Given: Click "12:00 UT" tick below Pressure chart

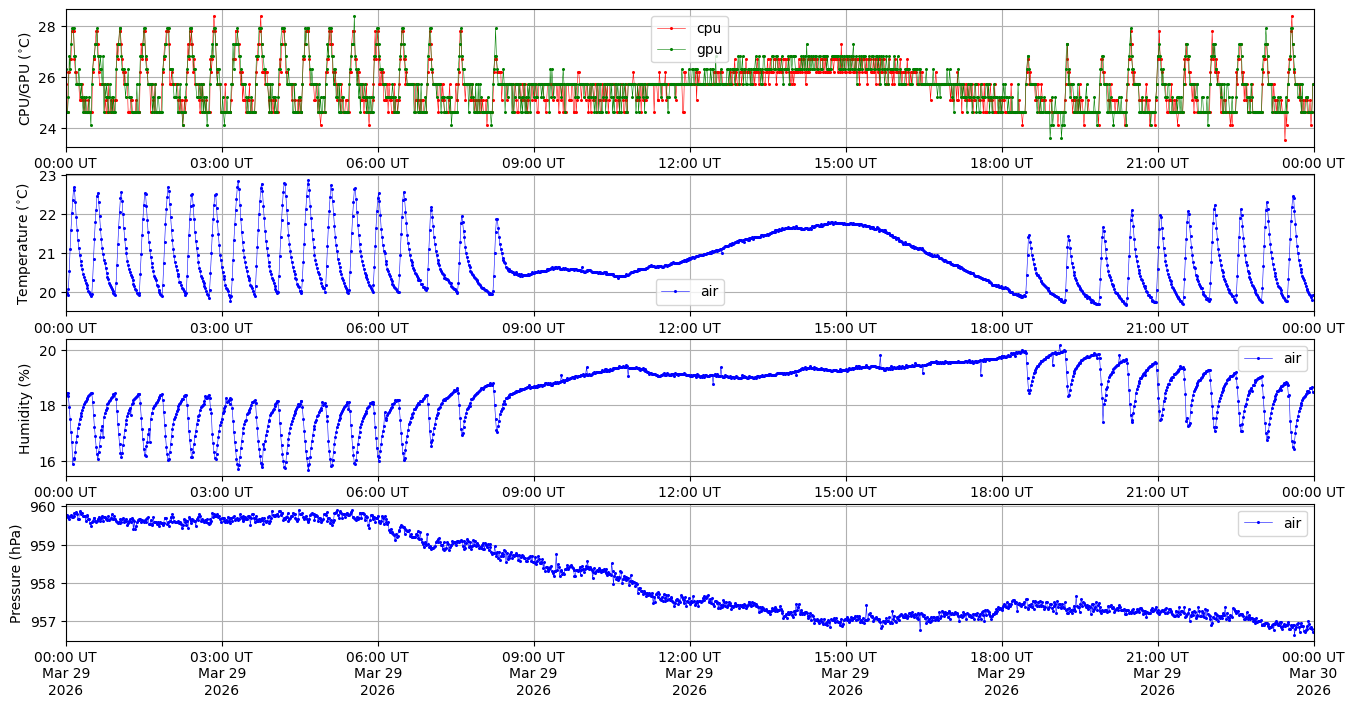Looking at the screenshot, I should pyautogui.click(x=689, y=657).
